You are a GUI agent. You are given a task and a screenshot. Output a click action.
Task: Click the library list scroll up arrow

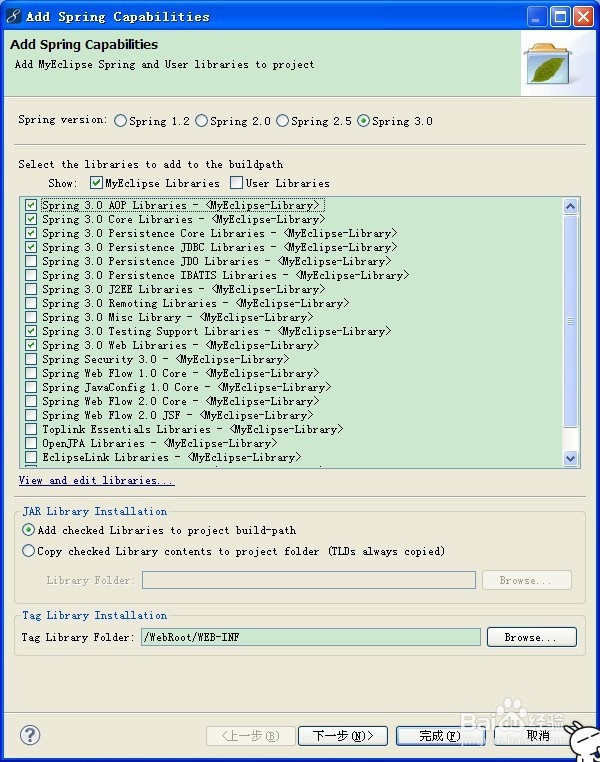[x=570, y=206]
